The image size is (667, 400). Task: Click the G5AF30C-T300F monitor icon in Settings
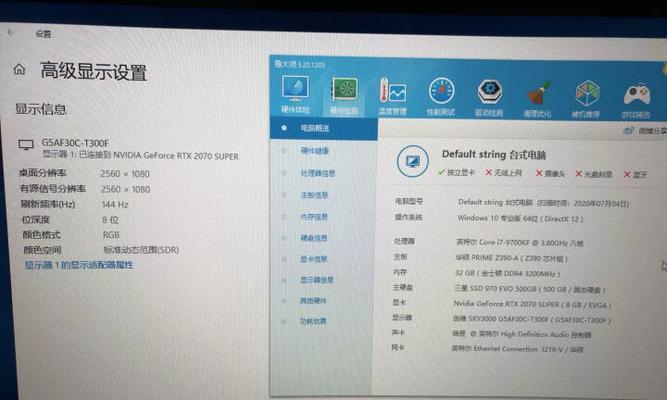26,145
